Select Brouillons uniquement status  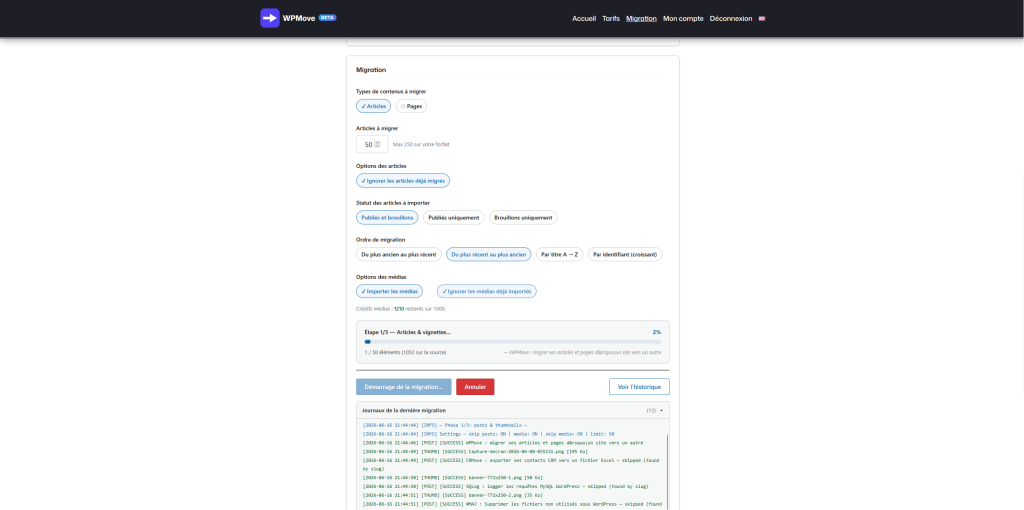pyautogui.click(x=523, y=217)
